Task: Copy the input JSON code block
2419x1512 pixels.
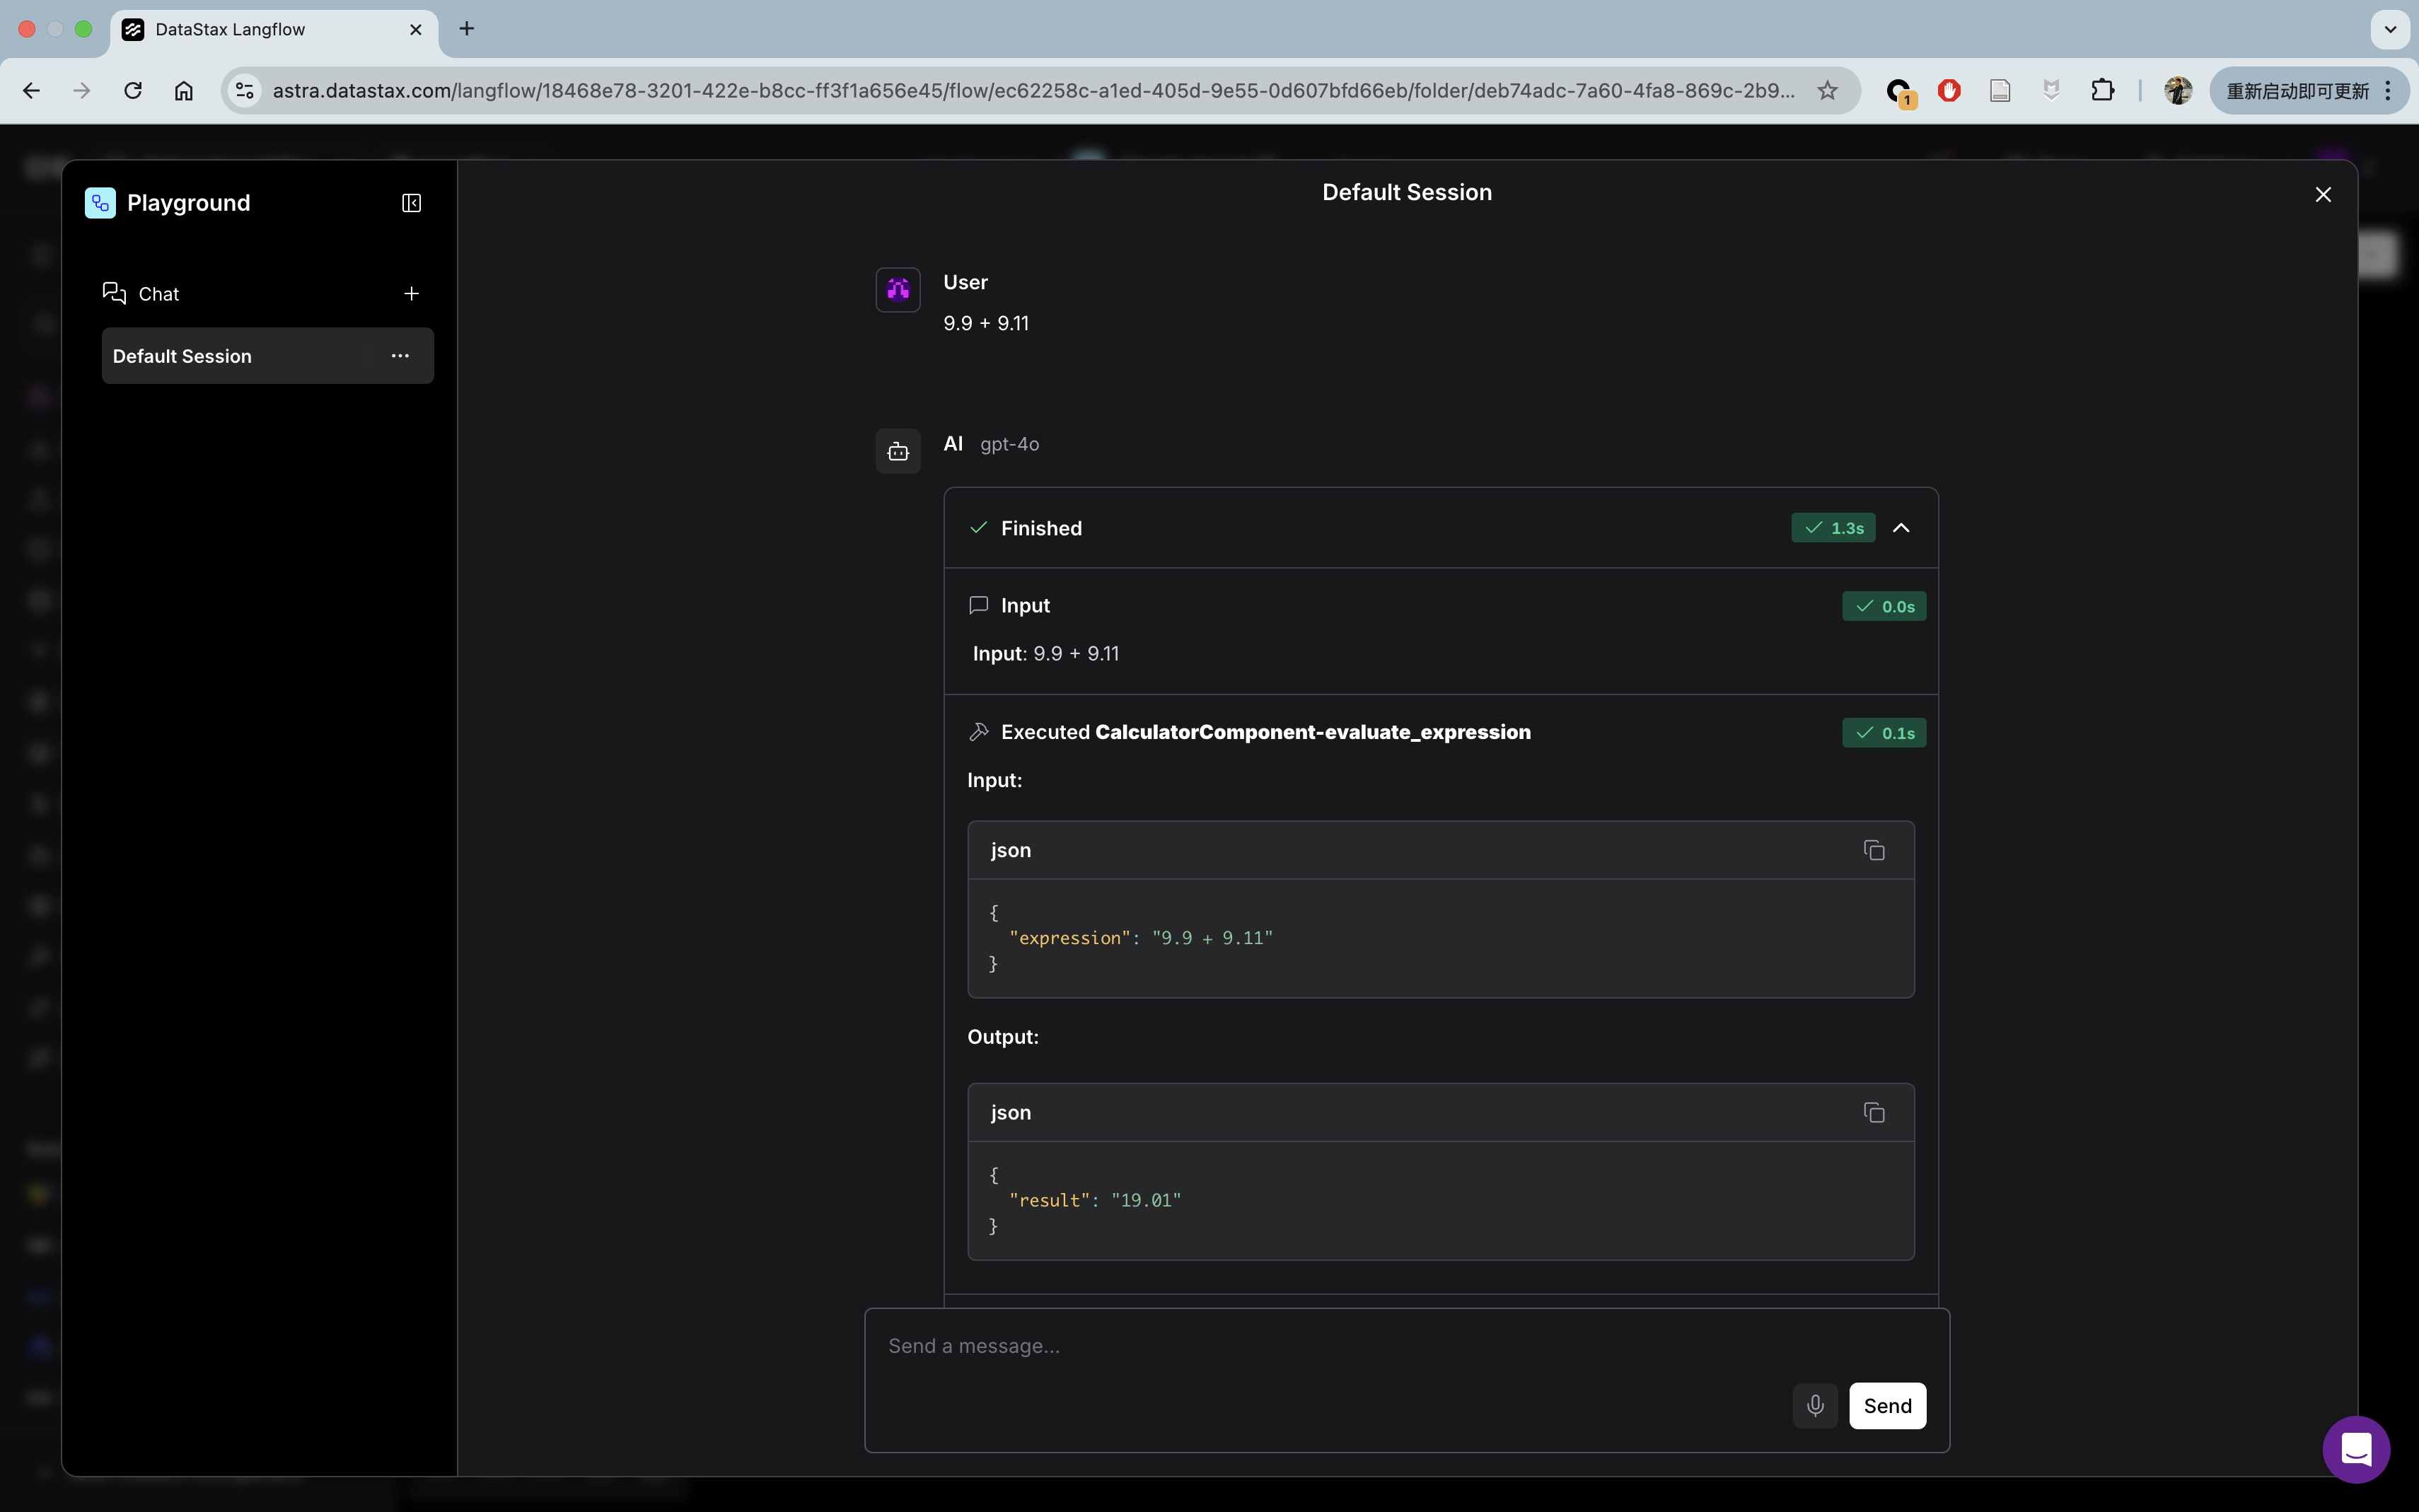Action: coord(1874,850)
